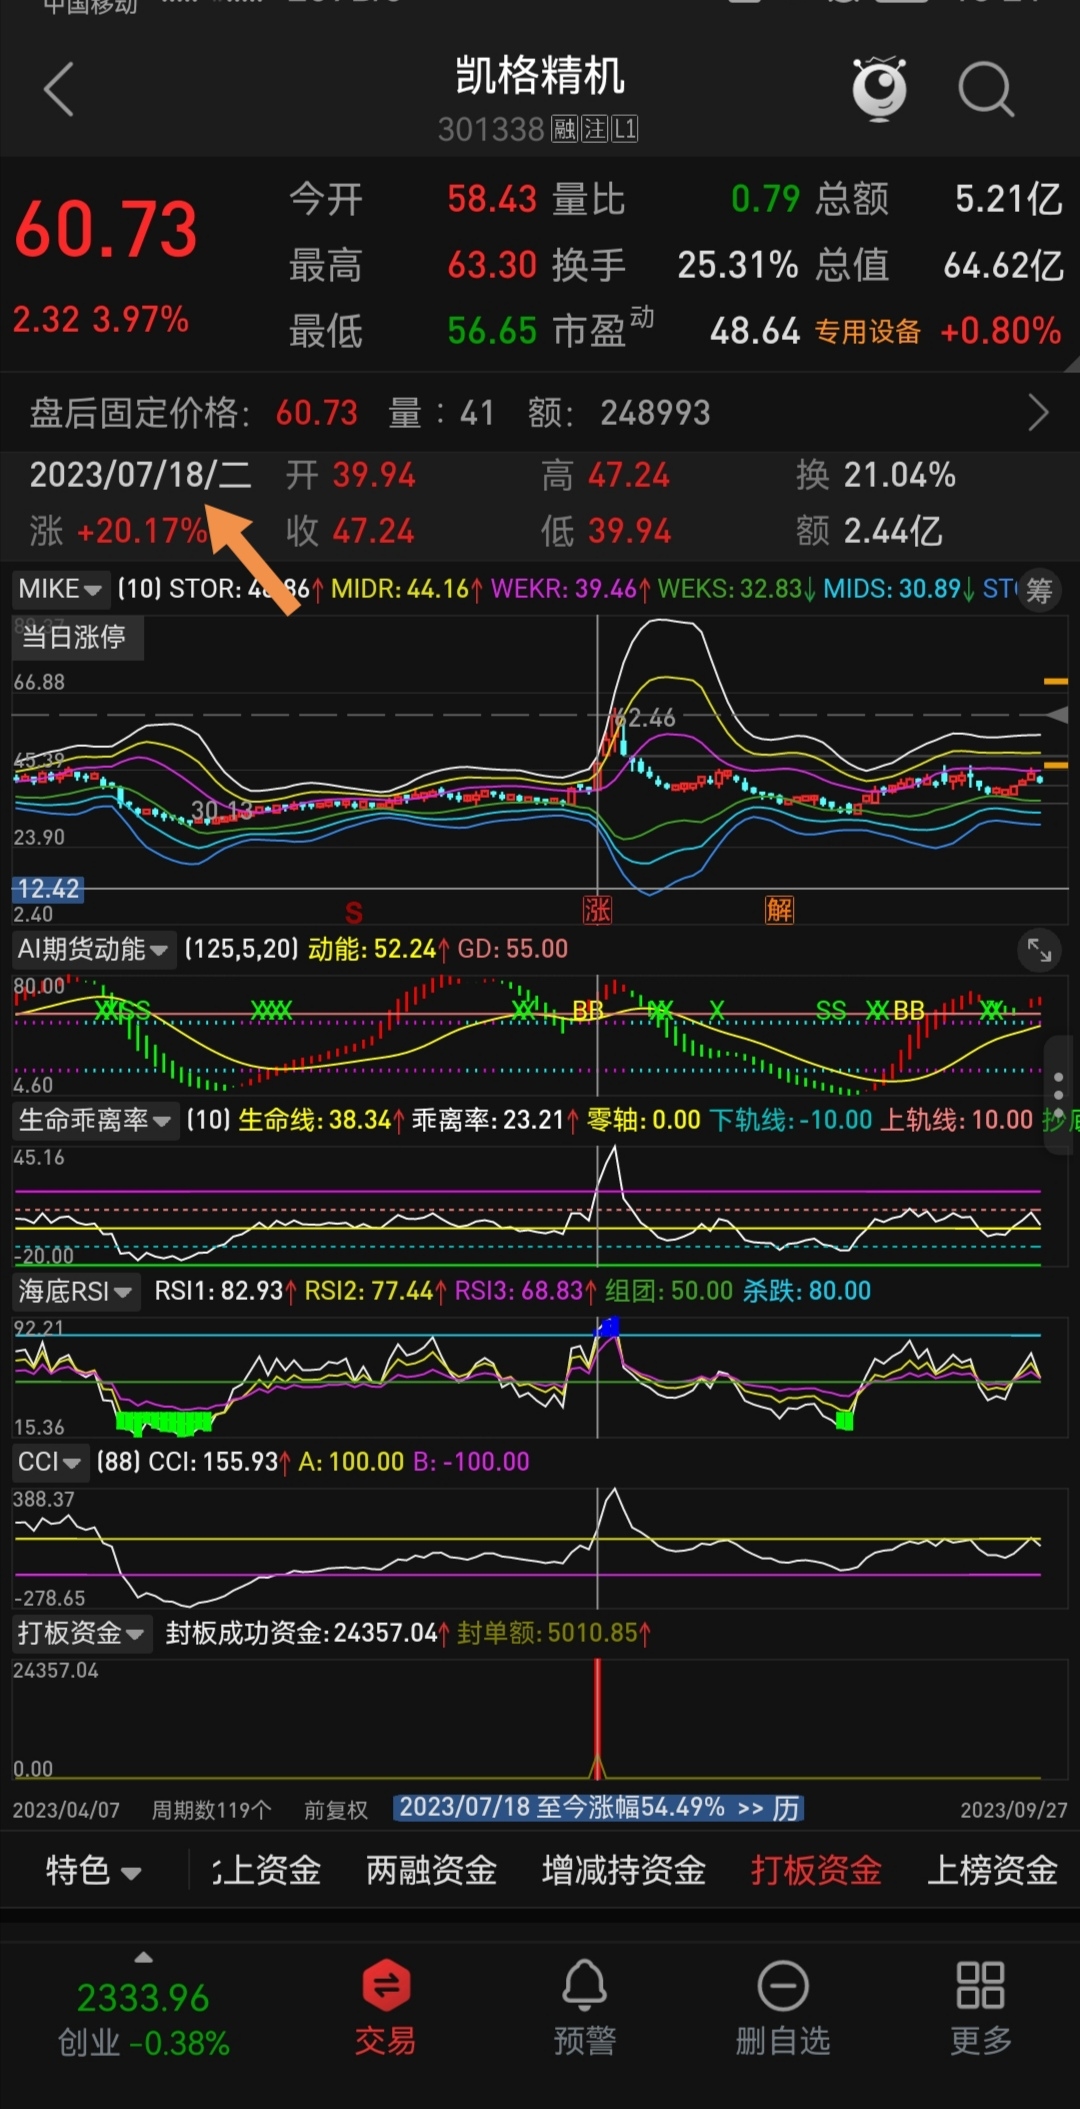Open the 2023/07/18至今涨幅 history link

pyautogui.click(x=599, y=1808)
